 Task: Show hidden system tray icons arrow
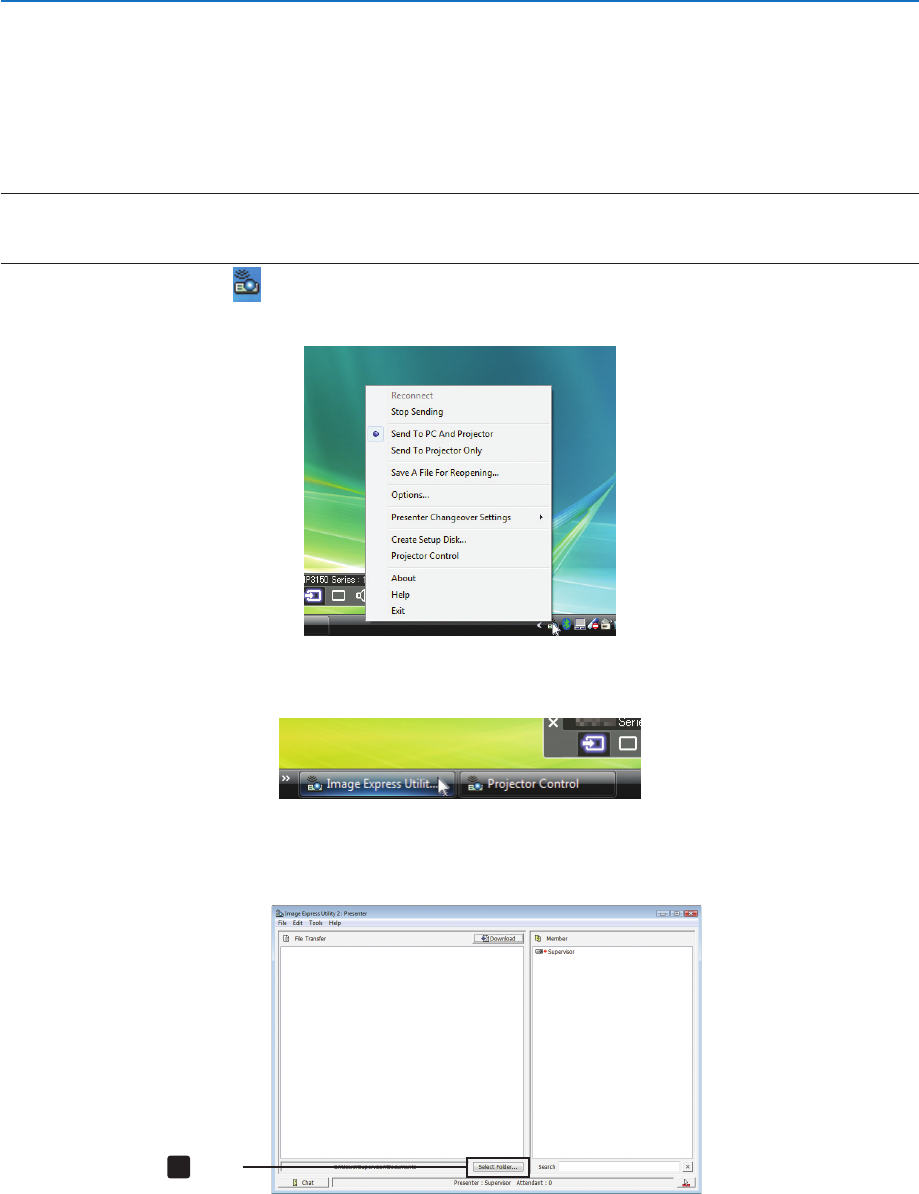click(539, 625)
